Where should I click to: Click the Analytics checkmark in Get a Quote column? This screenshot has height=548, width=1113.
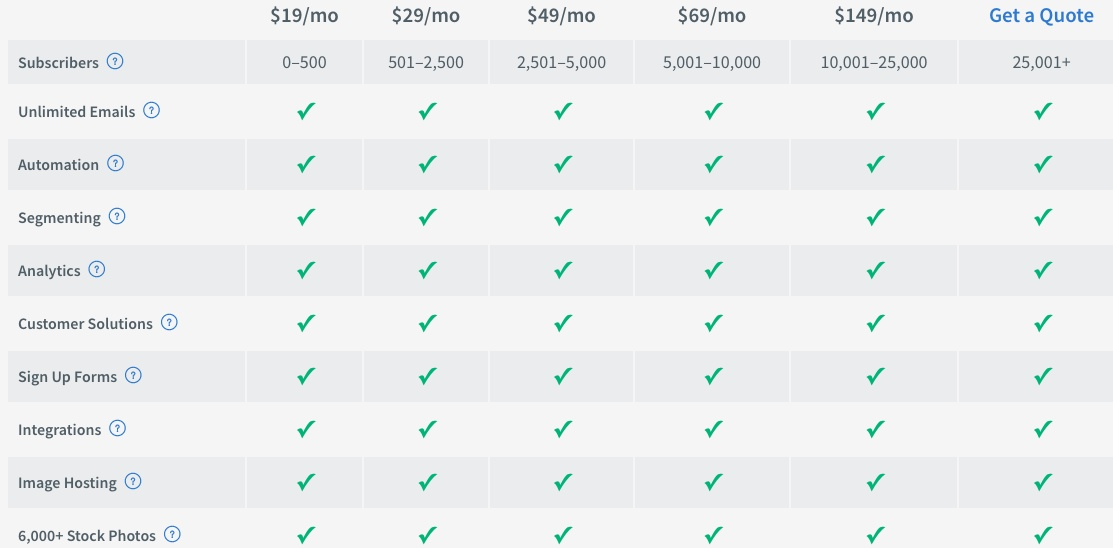pos(1043,270)
